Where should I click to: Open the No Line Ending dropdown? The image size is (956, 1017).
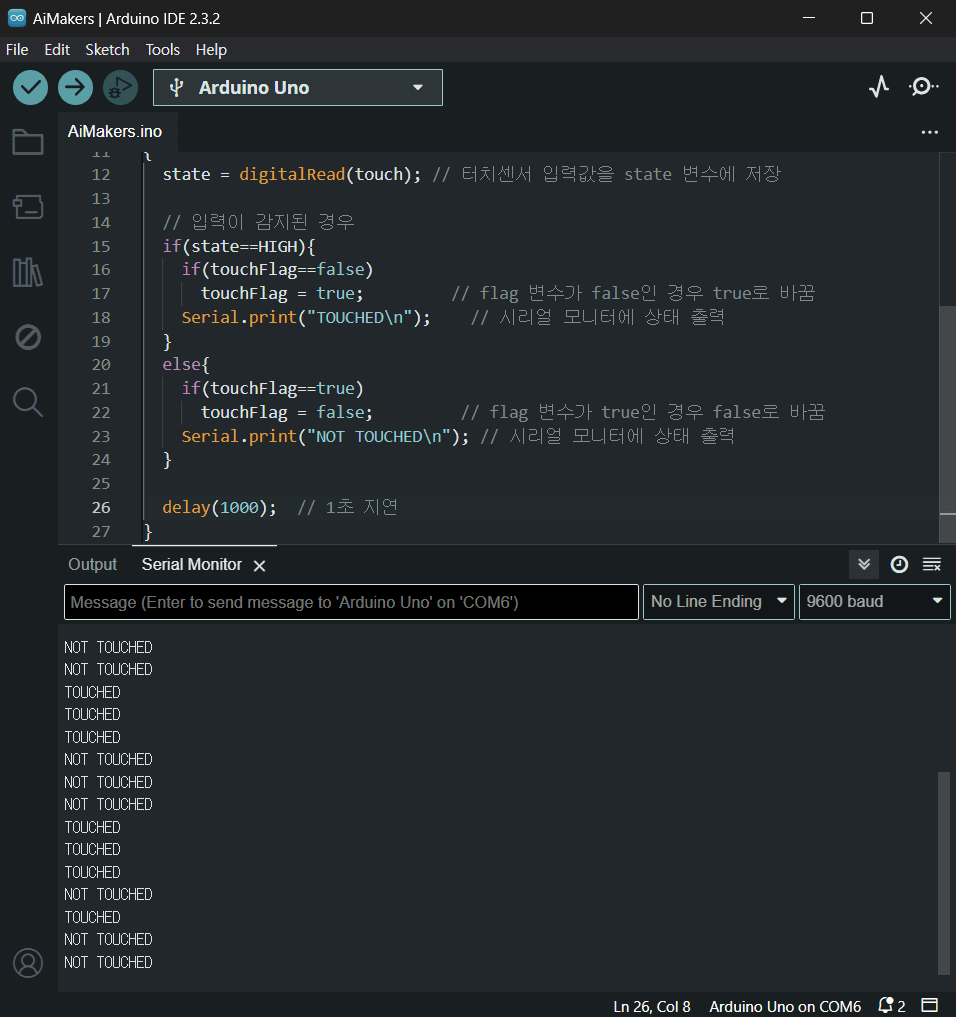718,602
